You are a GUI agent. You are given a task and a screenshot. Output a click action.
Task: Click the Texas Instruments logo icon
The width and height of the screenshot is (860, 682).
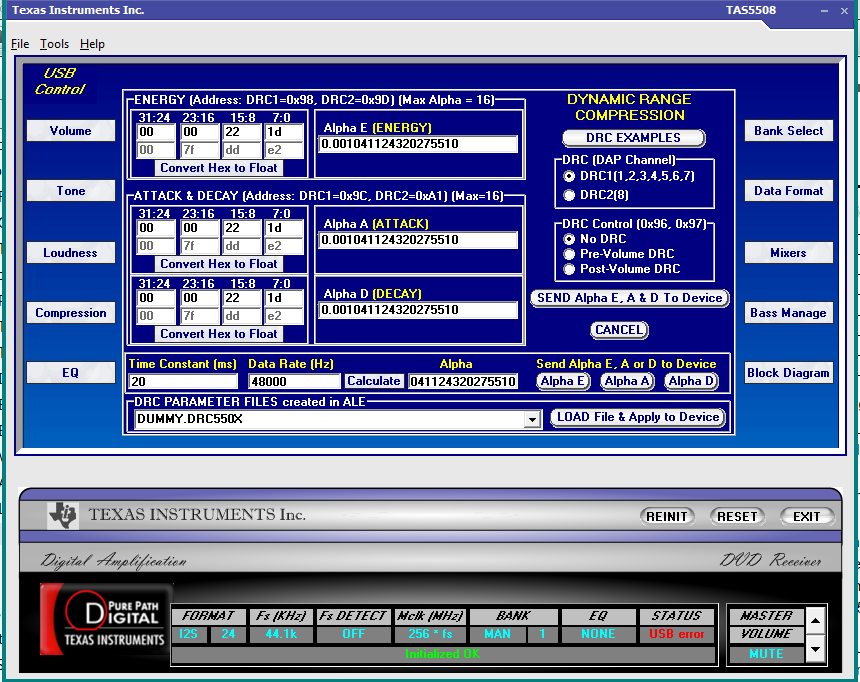click(62, 516)
